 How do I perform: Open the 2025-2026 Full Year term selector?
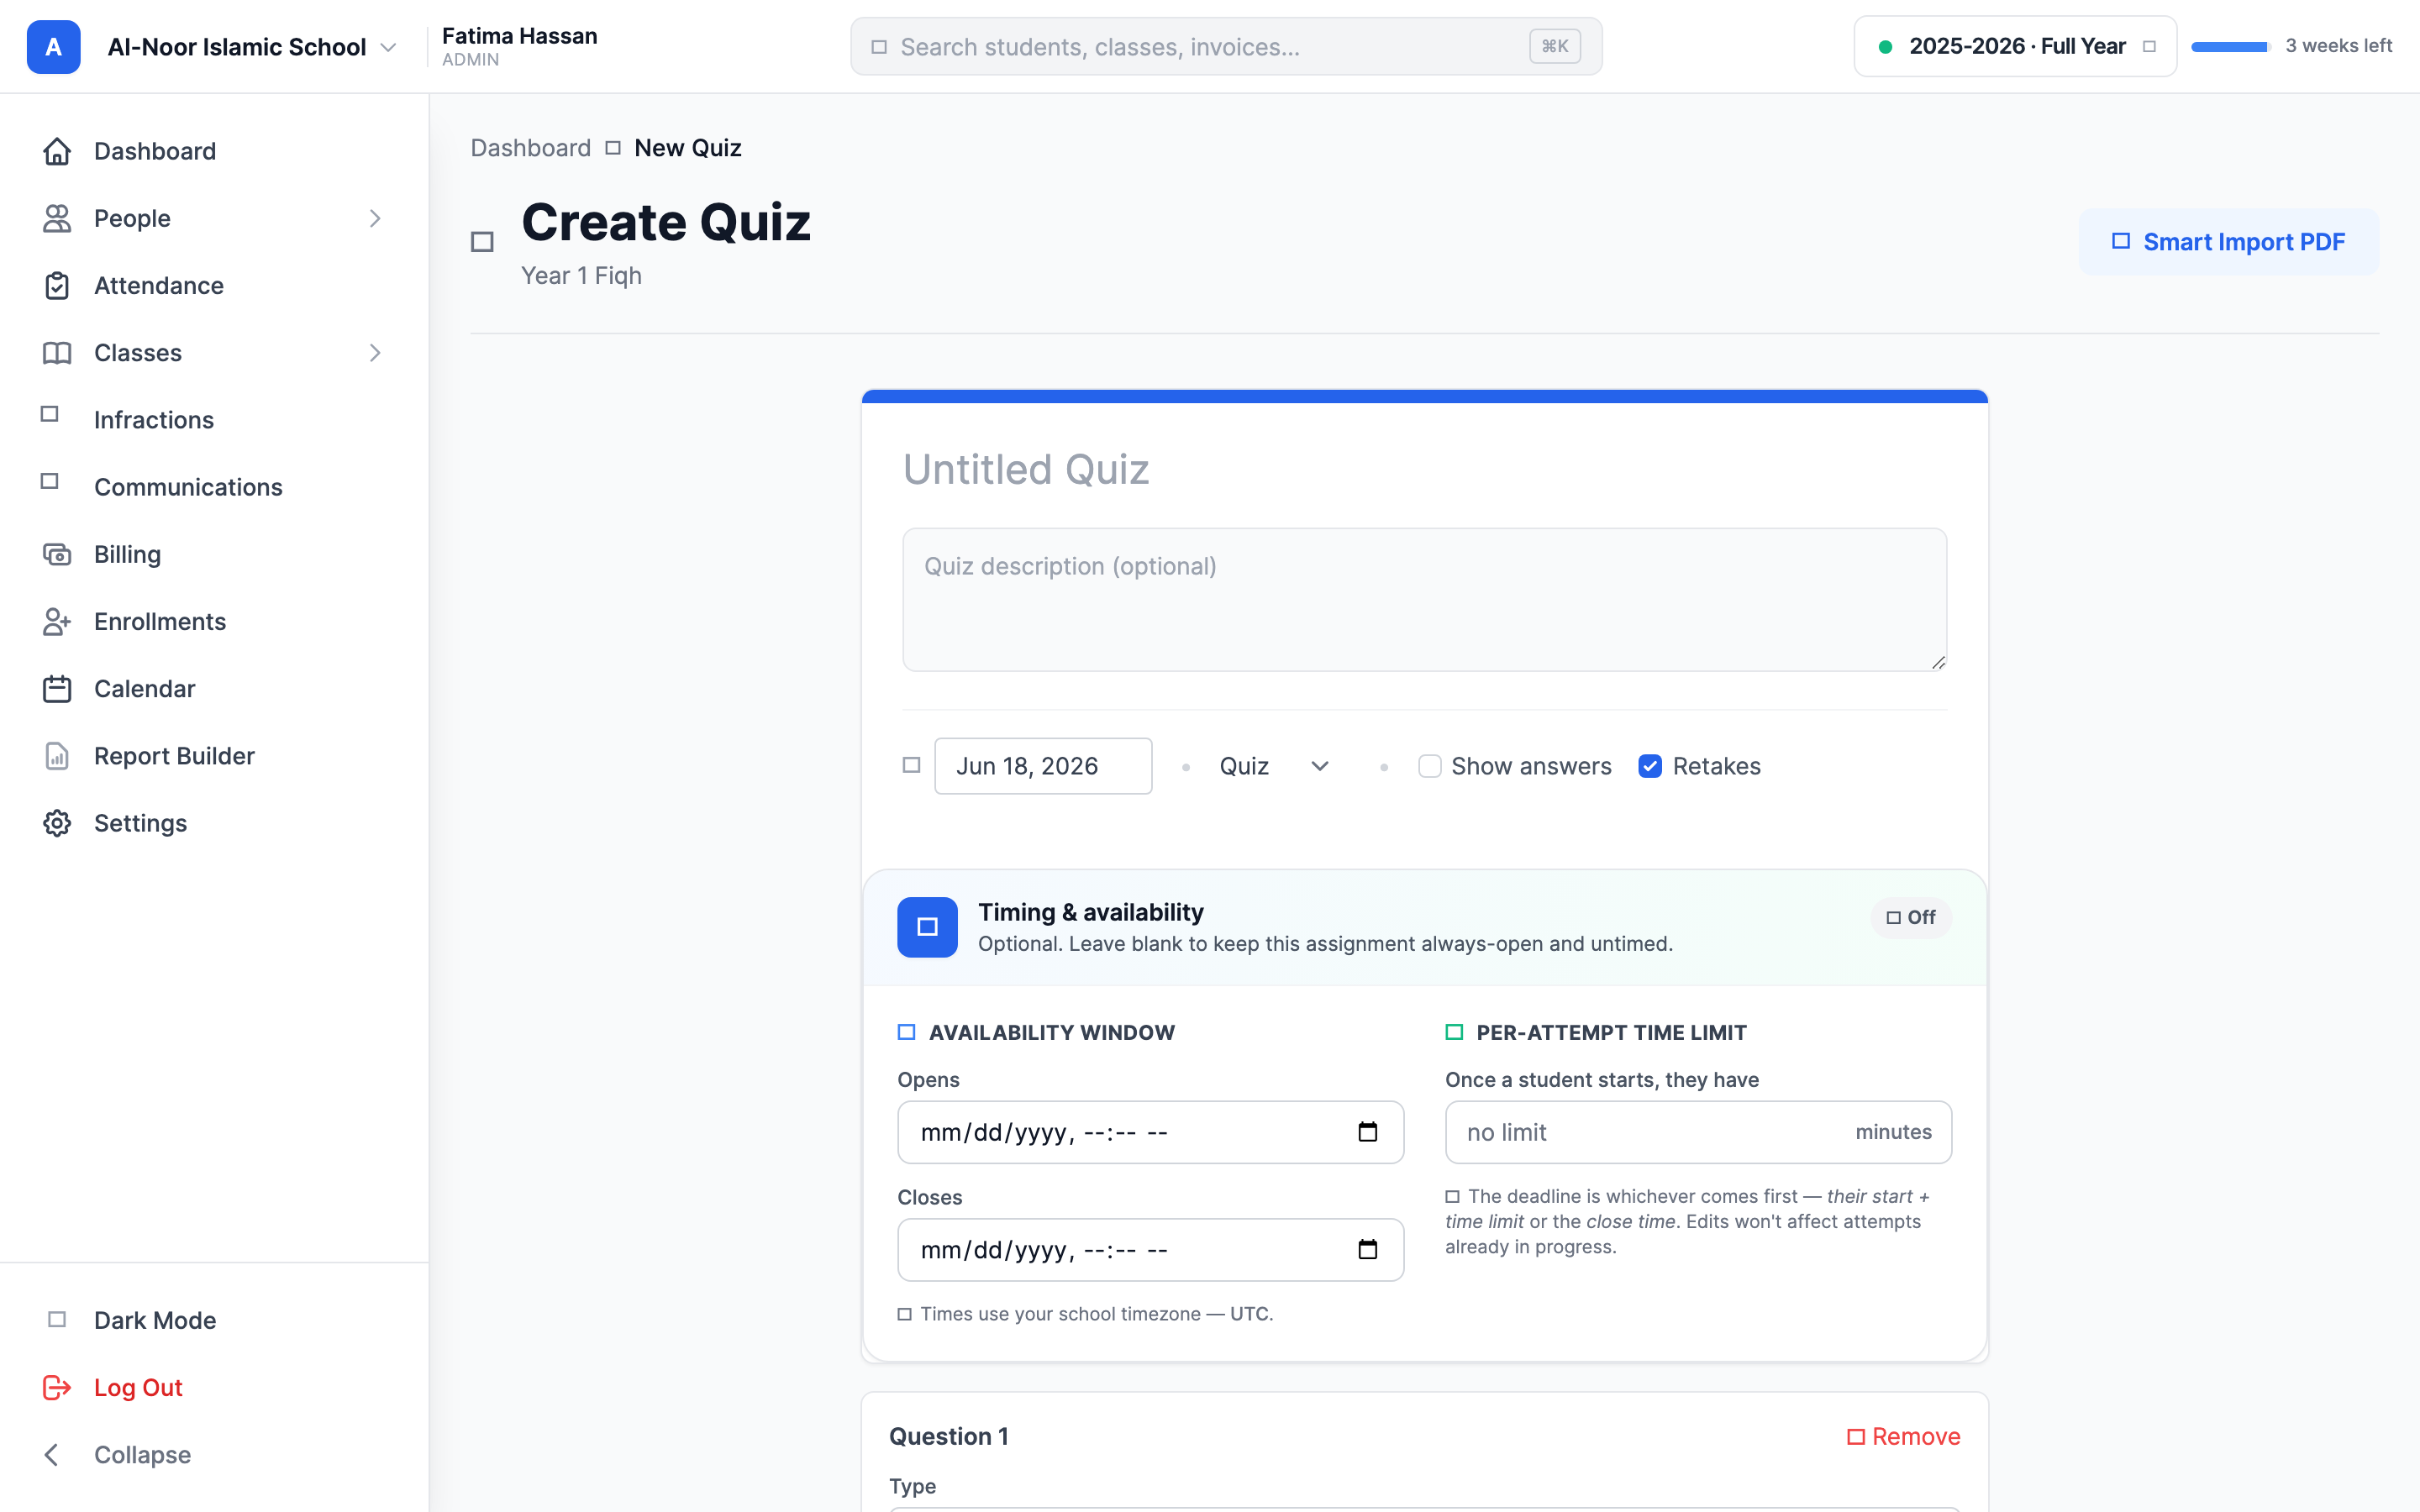pyautogui.click(x=2015, y=46)
